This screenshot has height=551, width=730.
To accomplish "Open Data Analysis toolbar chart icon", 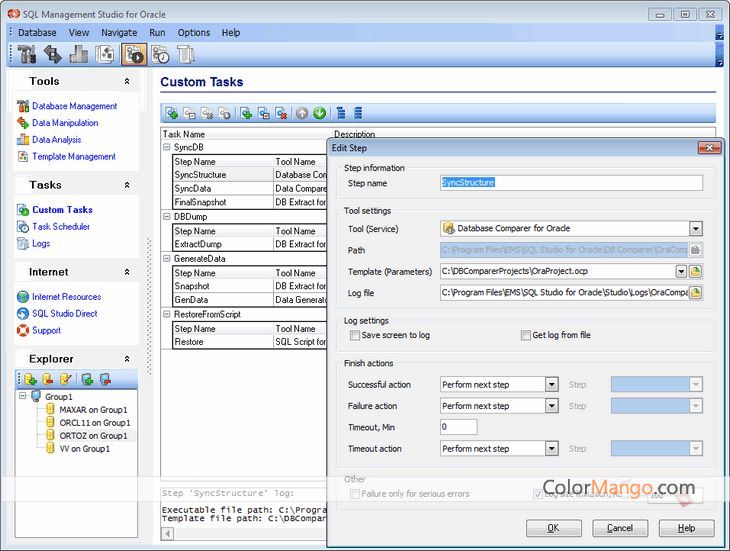I will click(79, 54).
